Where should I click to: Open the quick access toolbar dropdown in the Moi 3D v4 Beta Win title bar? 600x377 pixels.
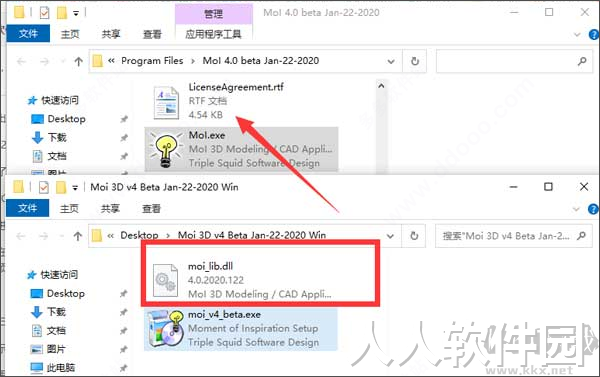tap(75, 188)
